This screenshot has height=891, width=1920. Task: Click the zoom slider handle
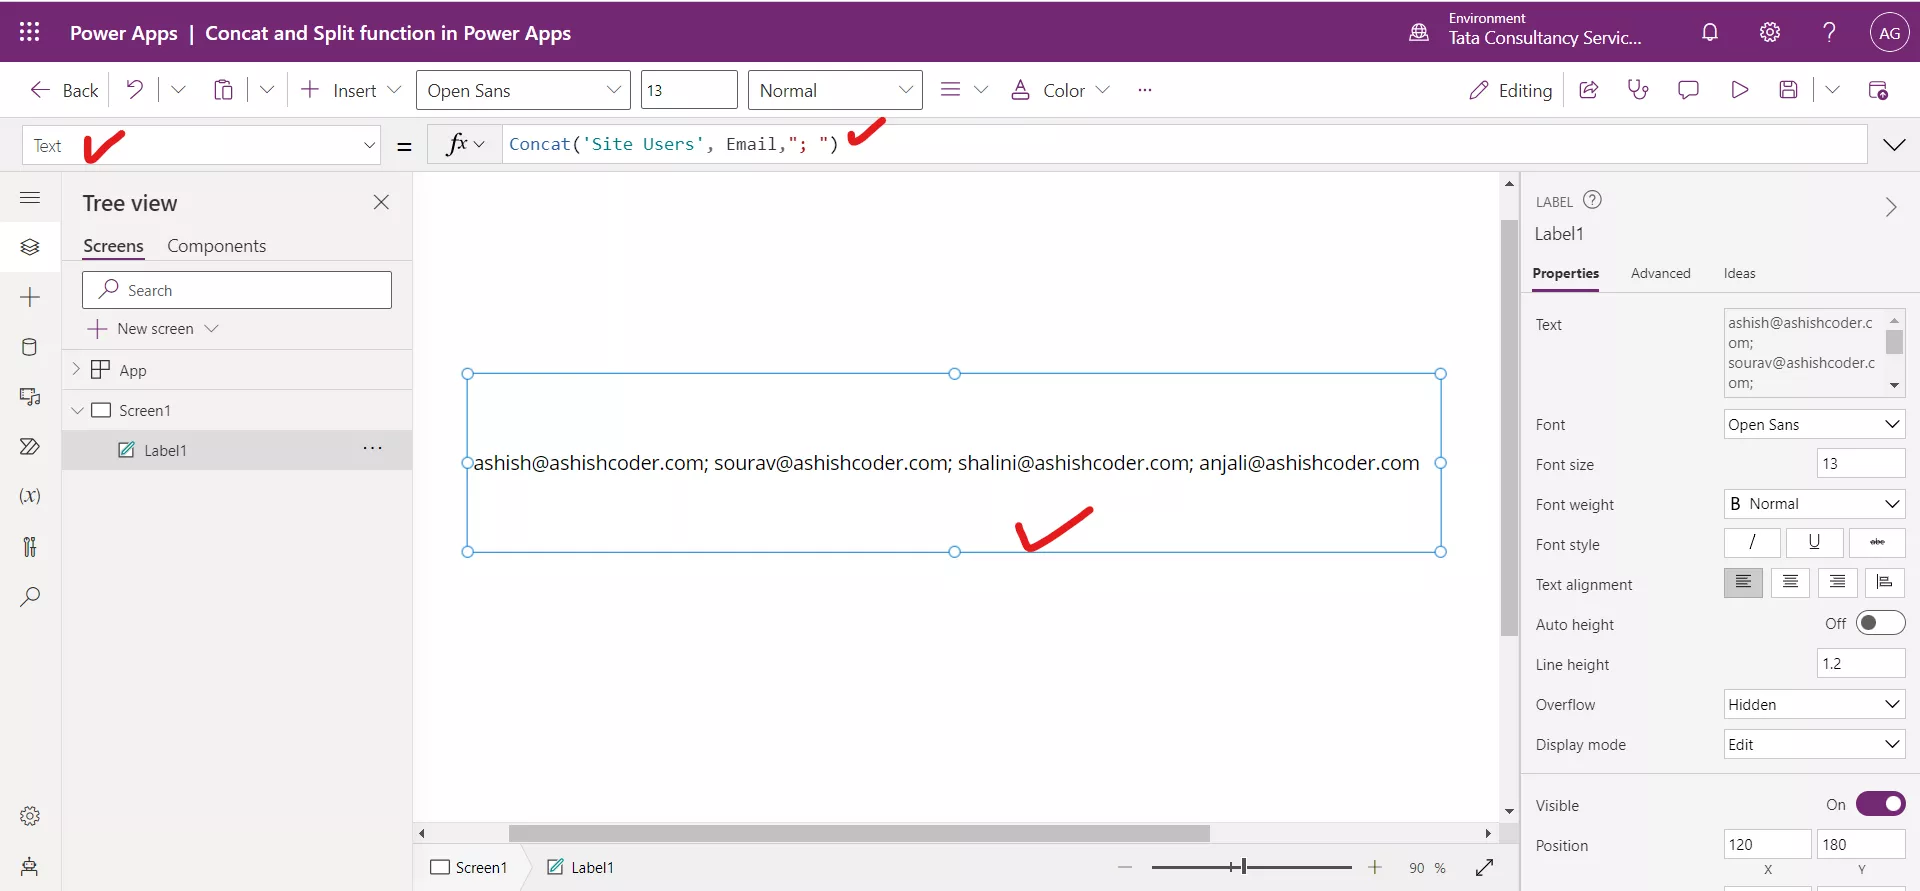click(x=1244, y=867)
